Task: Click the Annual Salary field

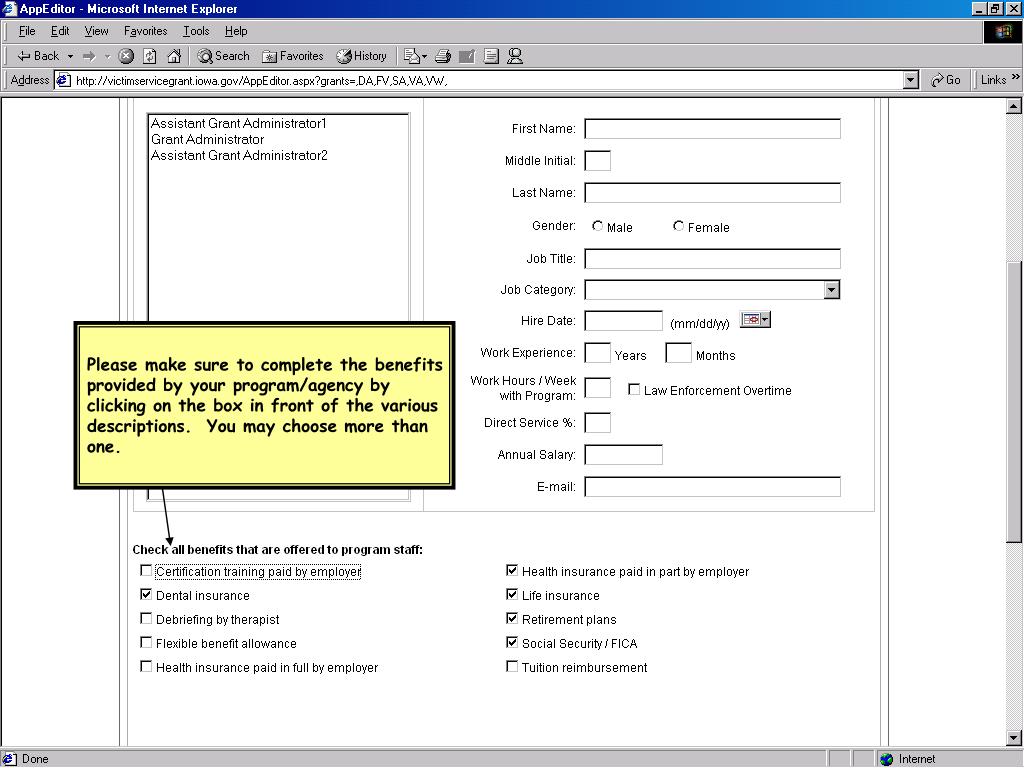Action: point(624,455)
